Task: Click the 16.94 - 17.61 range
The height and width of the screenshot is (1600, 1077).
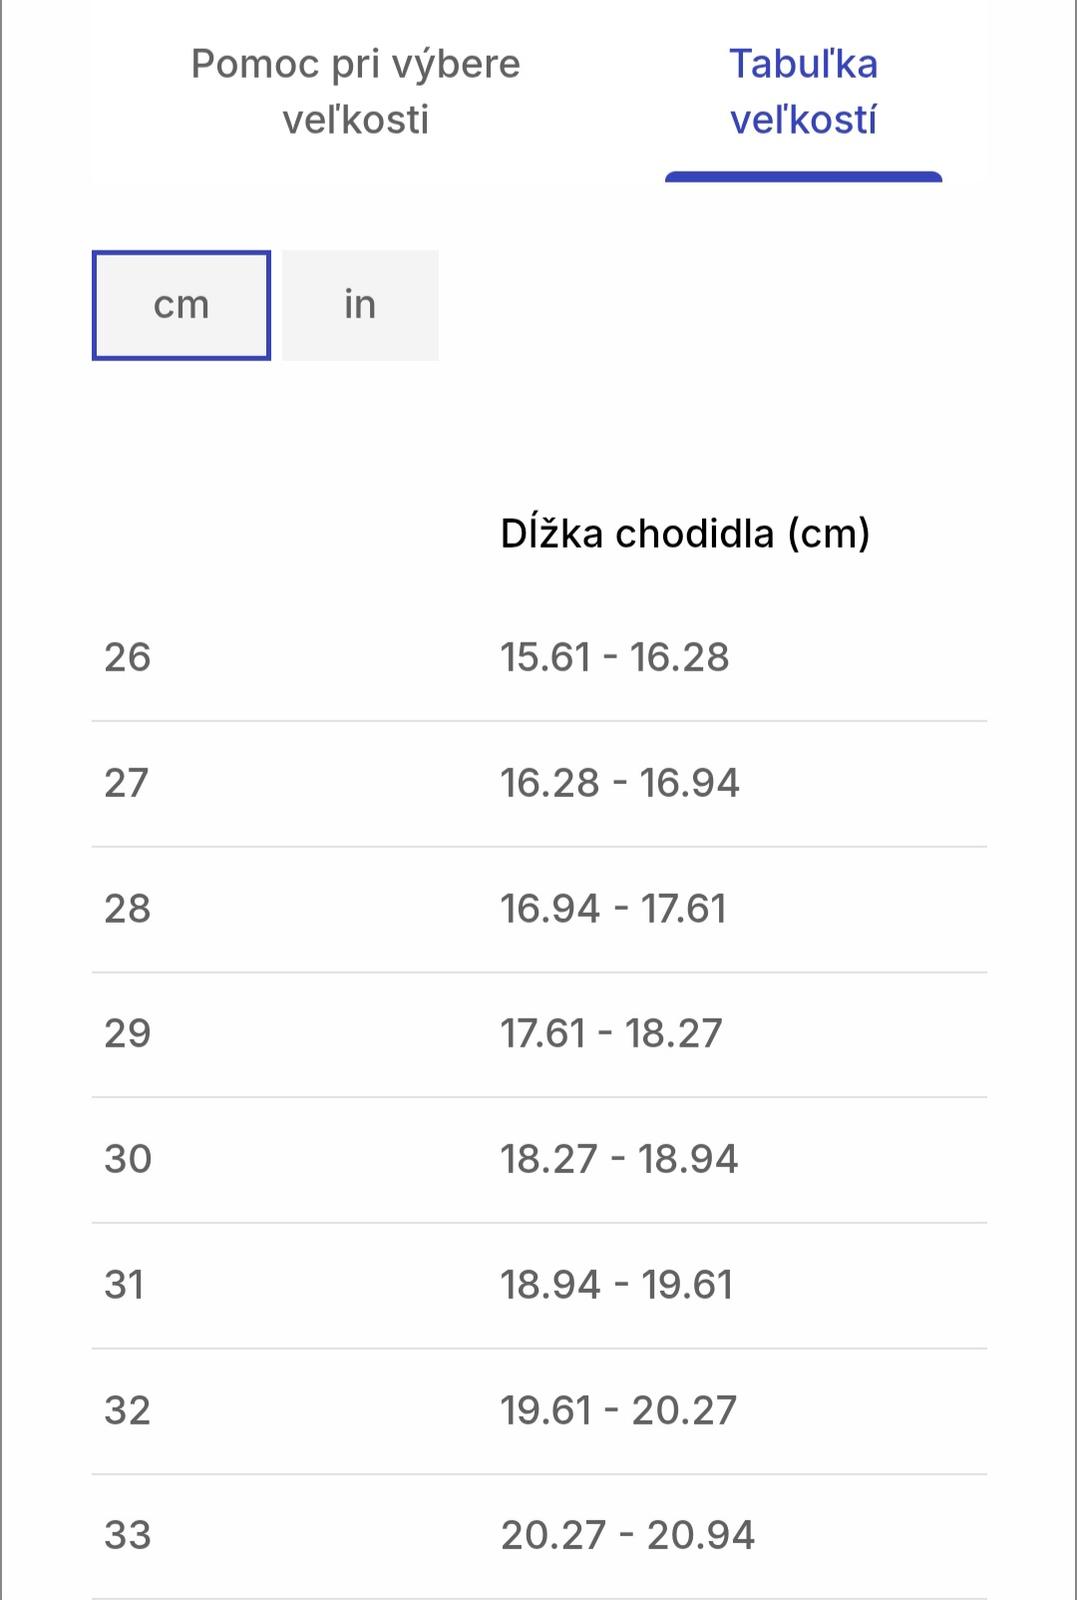Action: [613, 909]
